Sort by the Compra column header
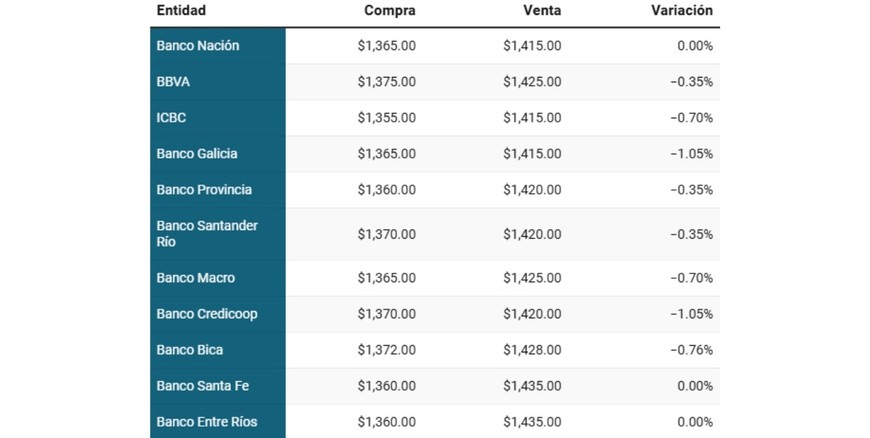Image resolution: width=870 pixels, height=438 pixels. pos(389,11)
